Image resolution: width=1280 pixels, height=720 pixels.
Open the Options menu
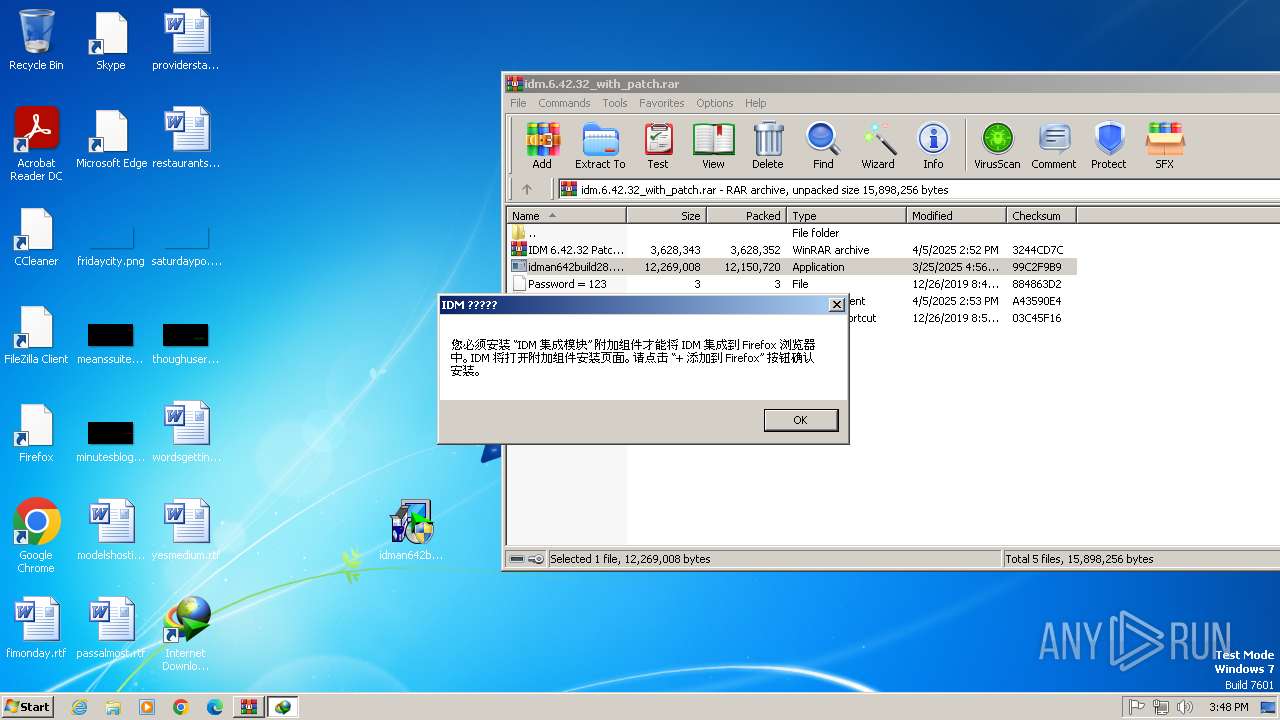click(x=715, y=103)
